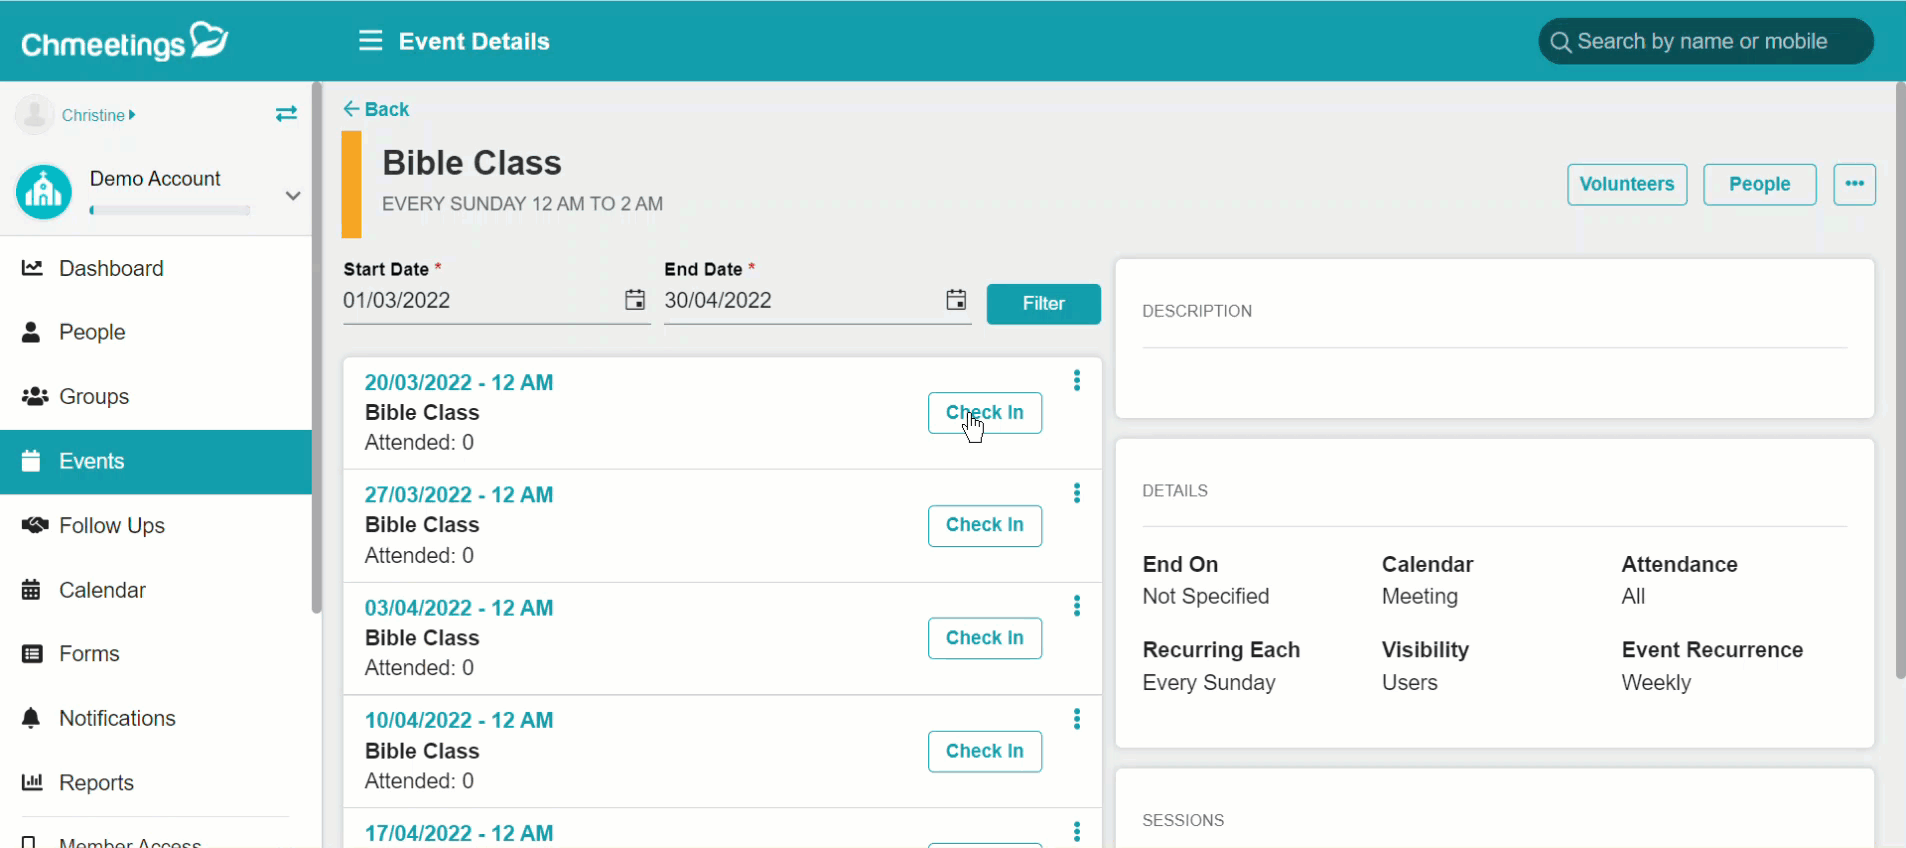Go to People in sidebar menu
The width and height of the screenshot is (1906, 848).
click(156, 332)
